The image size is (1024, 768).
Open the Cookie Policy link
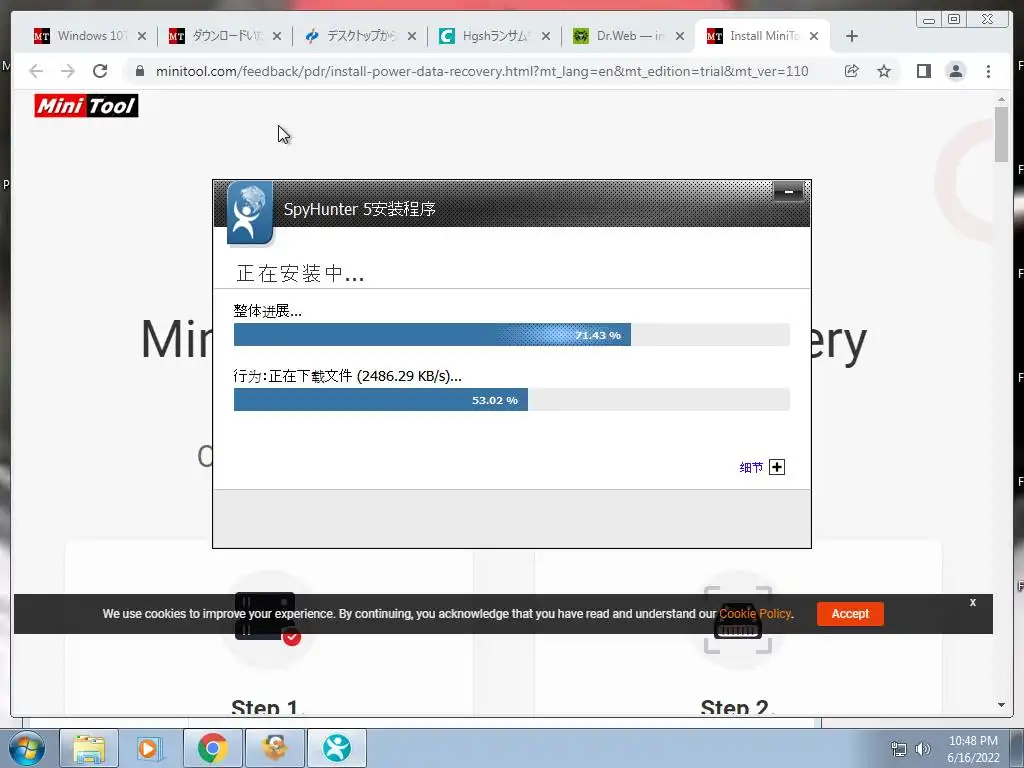(754, 614)
